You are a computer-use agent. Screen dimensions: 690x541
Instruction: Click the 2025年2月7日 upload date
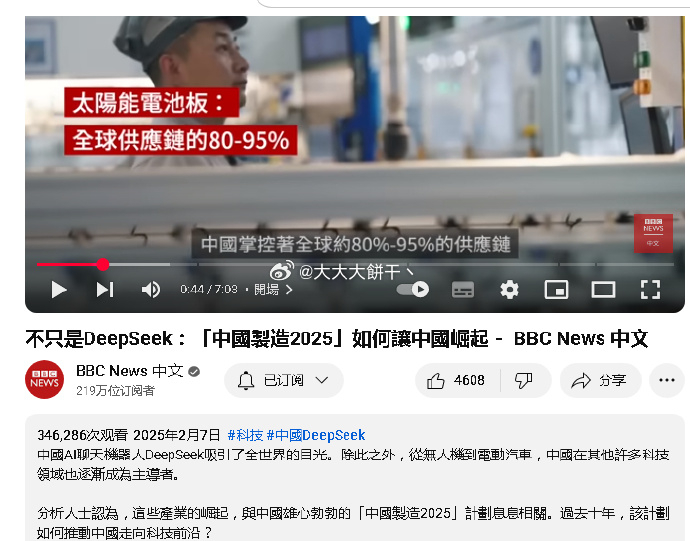click(176, 435)
